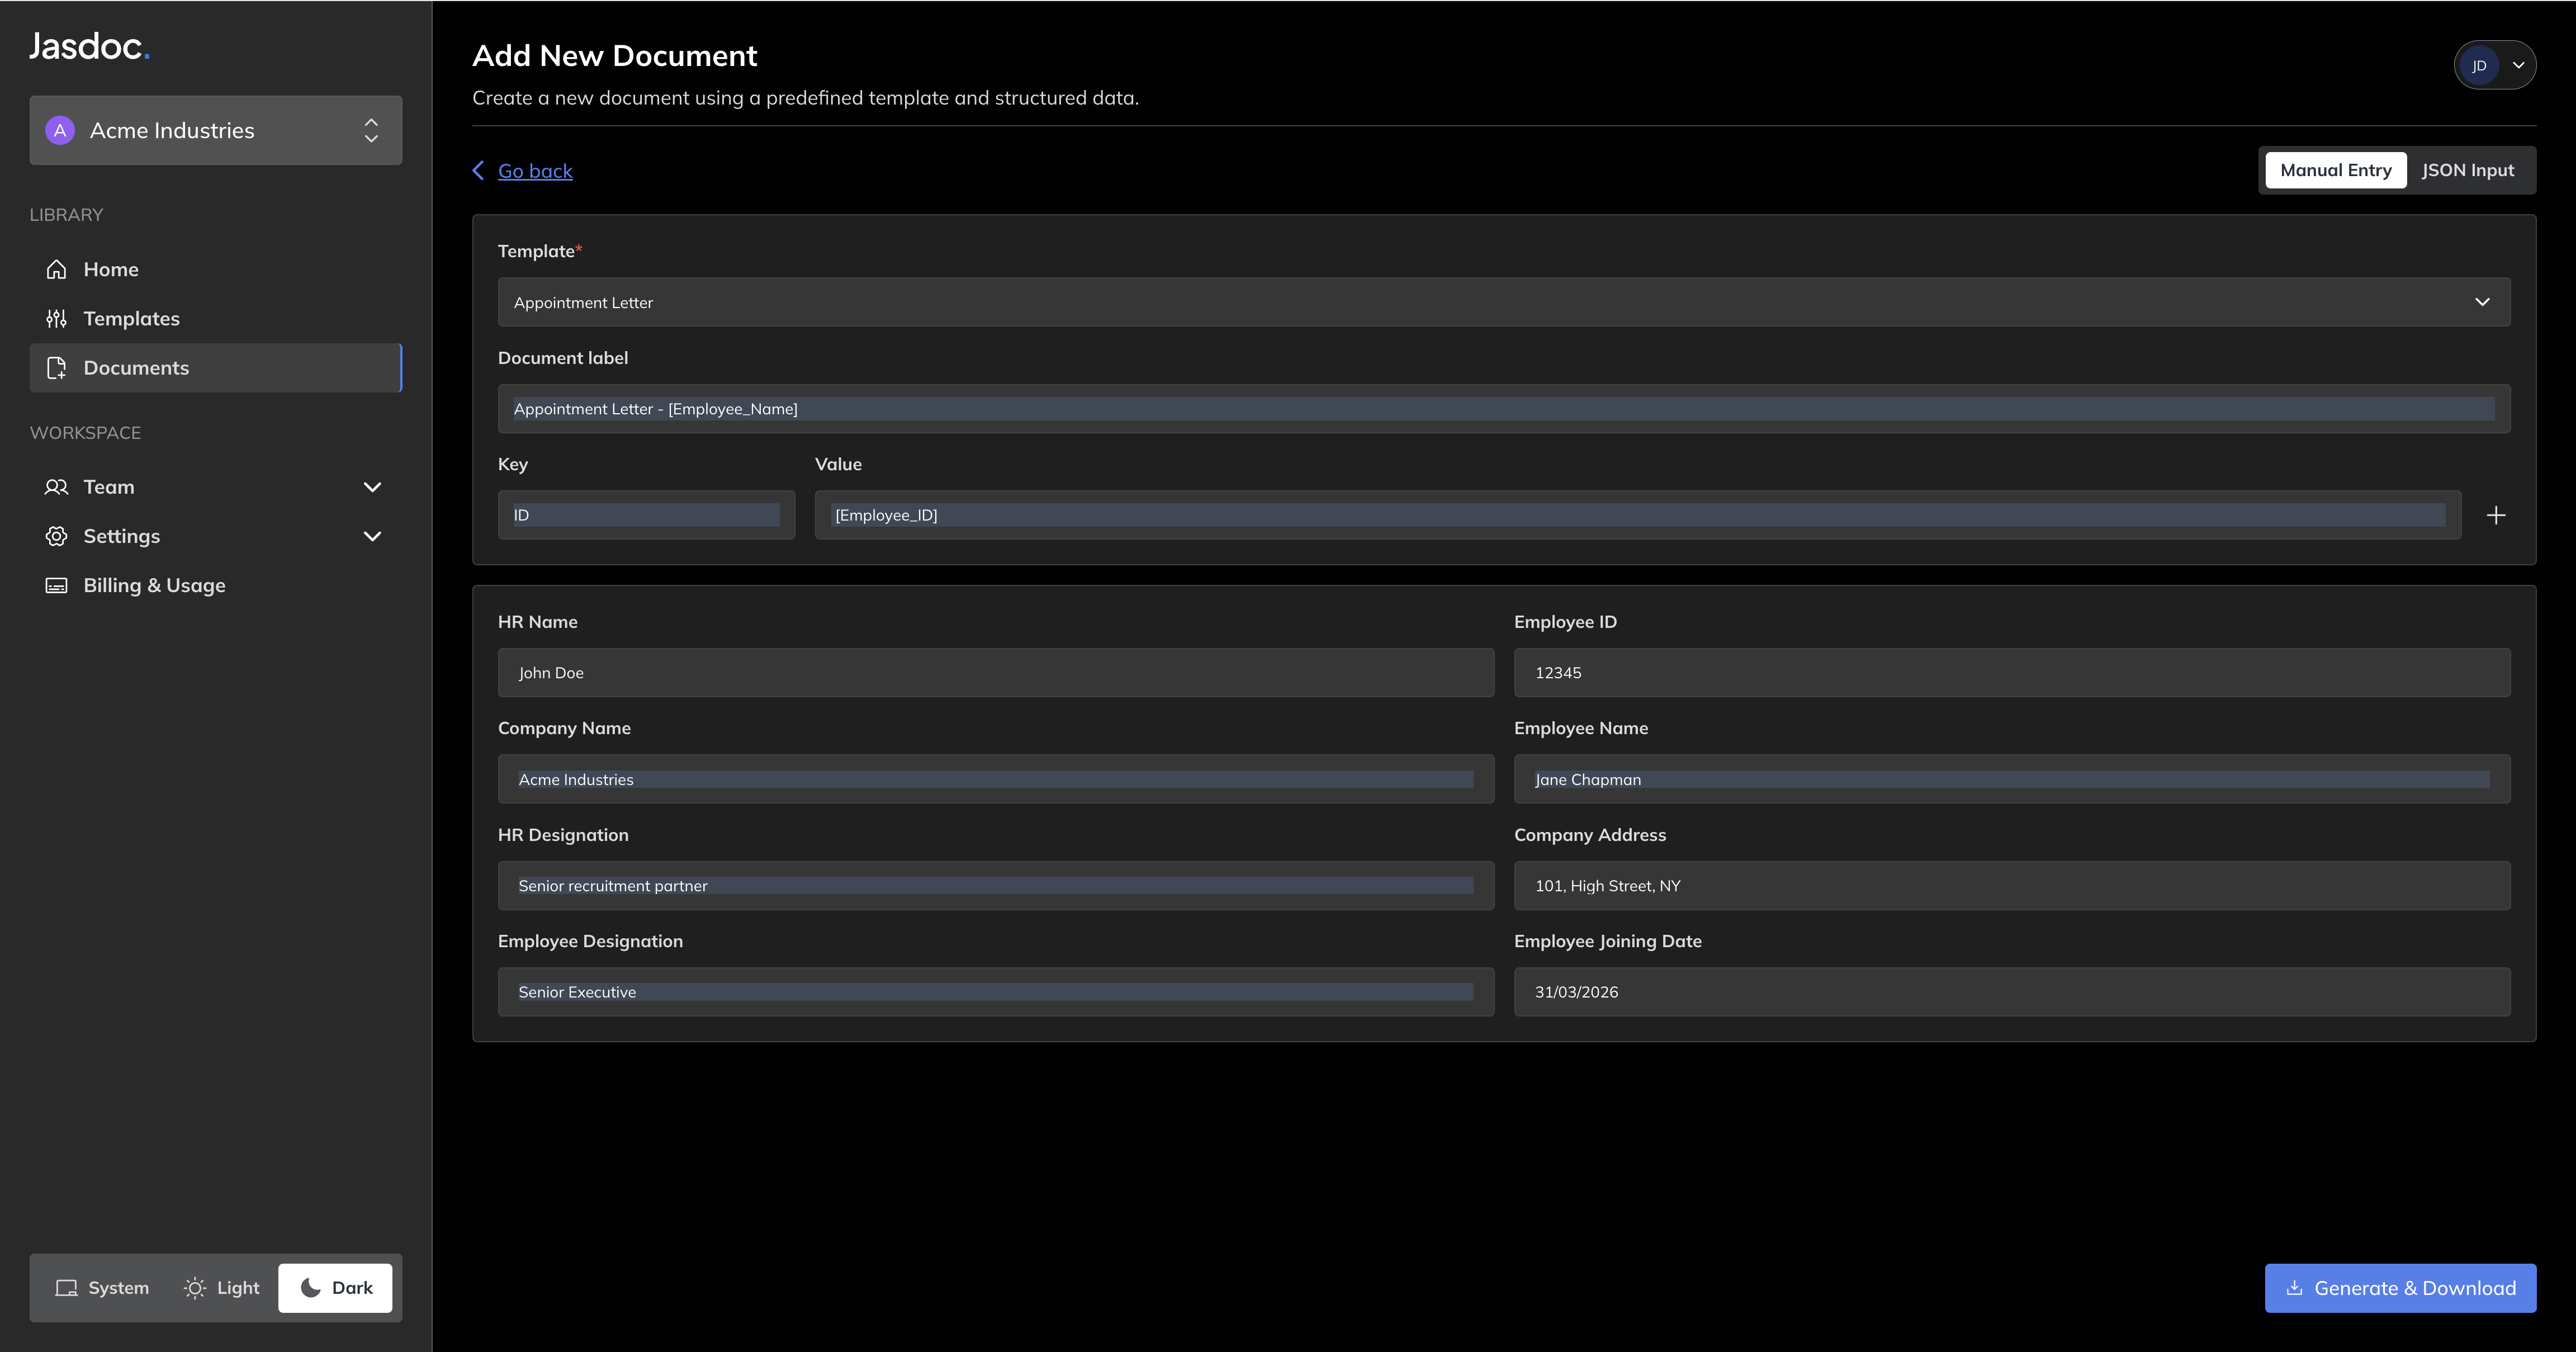This screenshot has height=1352, width=2576.
Task: Expand the Settings submenu chevron
Action: tap(372, 536)
